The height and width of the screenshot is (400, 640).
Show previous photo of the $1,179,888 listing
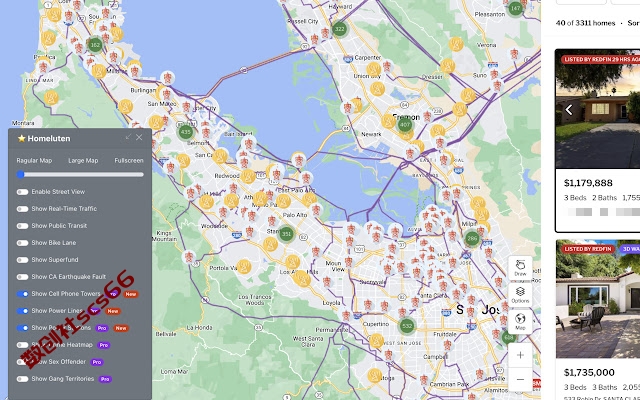coord(569,109)
